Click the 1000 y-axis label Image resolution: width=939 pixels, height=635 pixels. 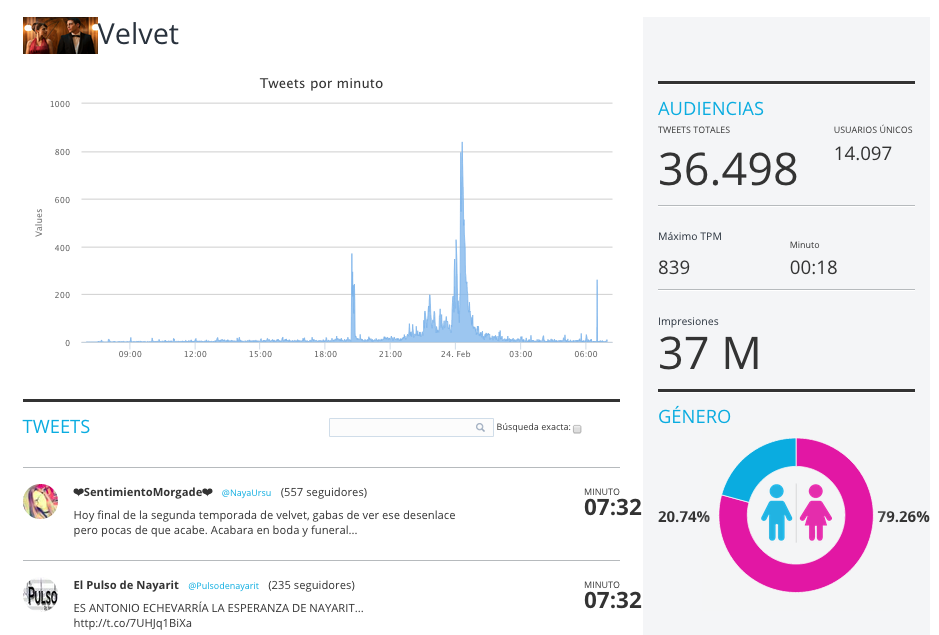coord(60,104)
